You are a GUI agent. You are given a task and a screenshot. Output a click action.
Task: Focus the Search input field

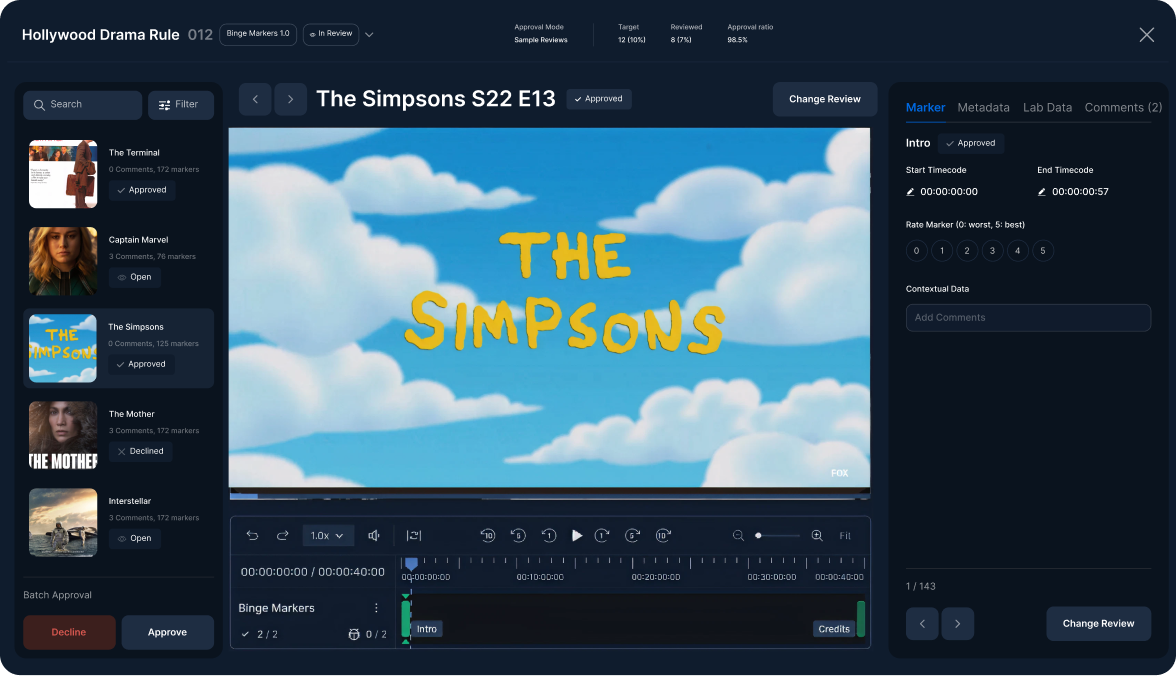coord(82,105)
